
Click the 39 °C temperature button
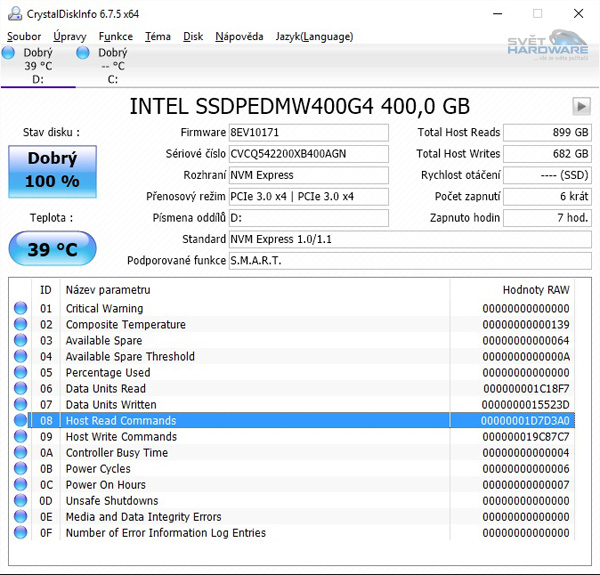pyautogui.click(x=52, y=249)
